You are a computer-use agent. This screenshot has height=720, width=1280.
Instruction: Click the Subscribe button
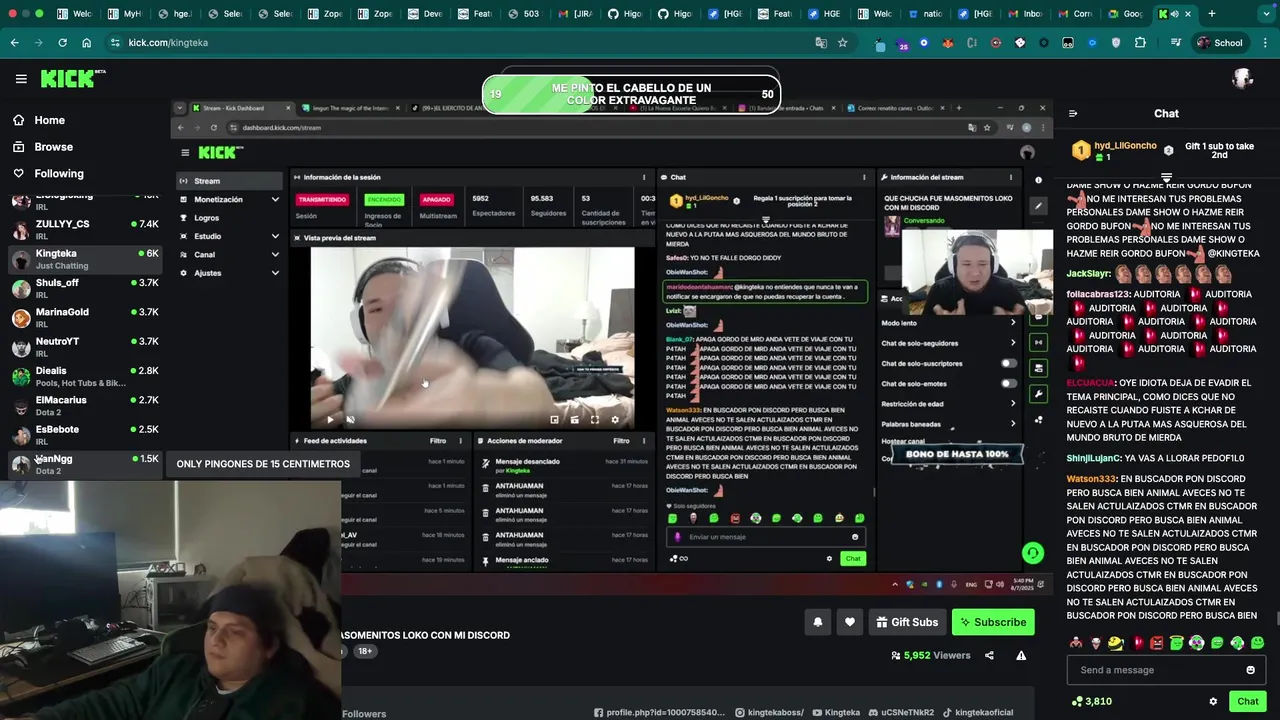pyautogui.click(x=993, y=622)
